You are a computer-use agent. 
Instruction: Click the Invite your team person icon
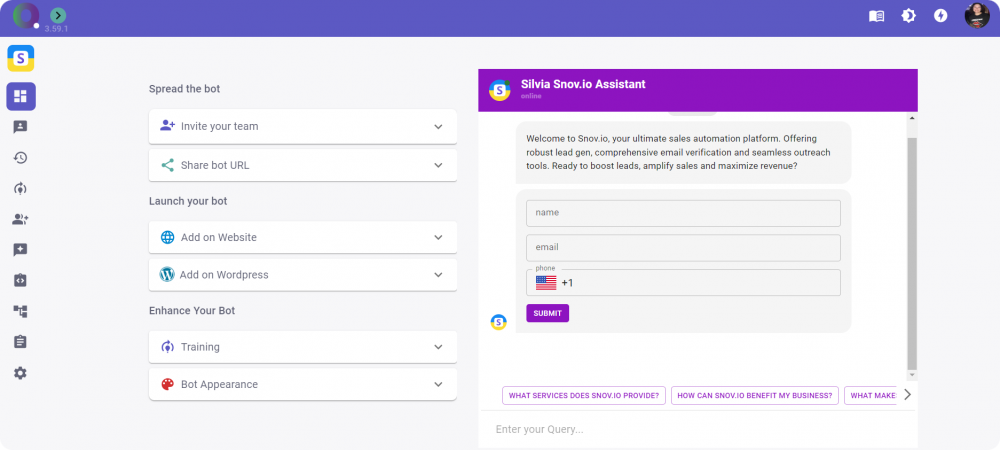tap(168, 126)
